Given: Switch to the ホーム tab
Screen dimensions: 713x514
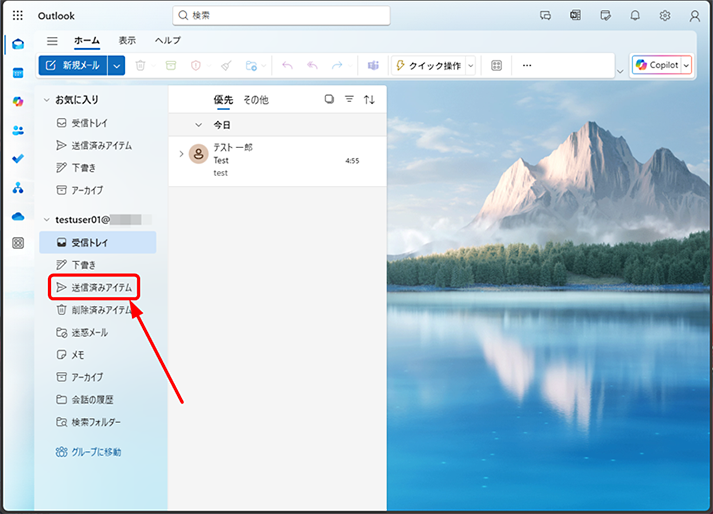Looking at the screenshot, I should pyautogui.click(x=87, y=40).
